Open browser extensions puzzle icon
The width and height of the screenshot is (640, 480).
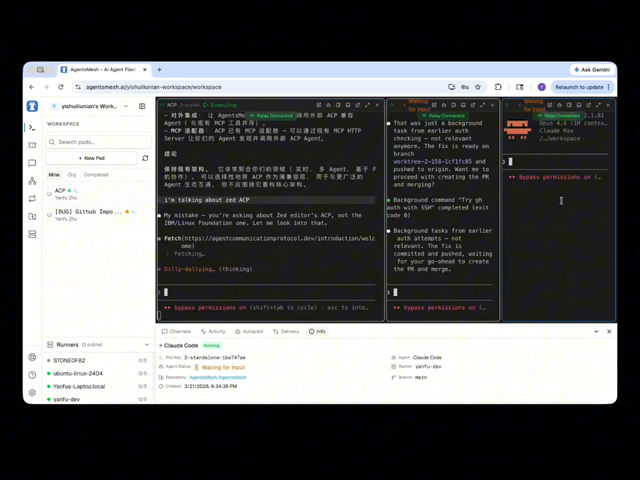coord(498,87)
